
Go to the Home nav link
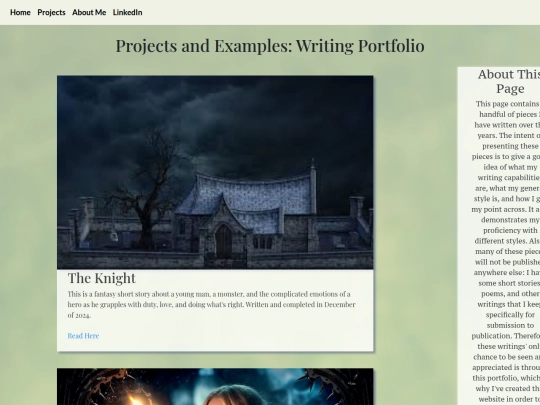[20, 12]
